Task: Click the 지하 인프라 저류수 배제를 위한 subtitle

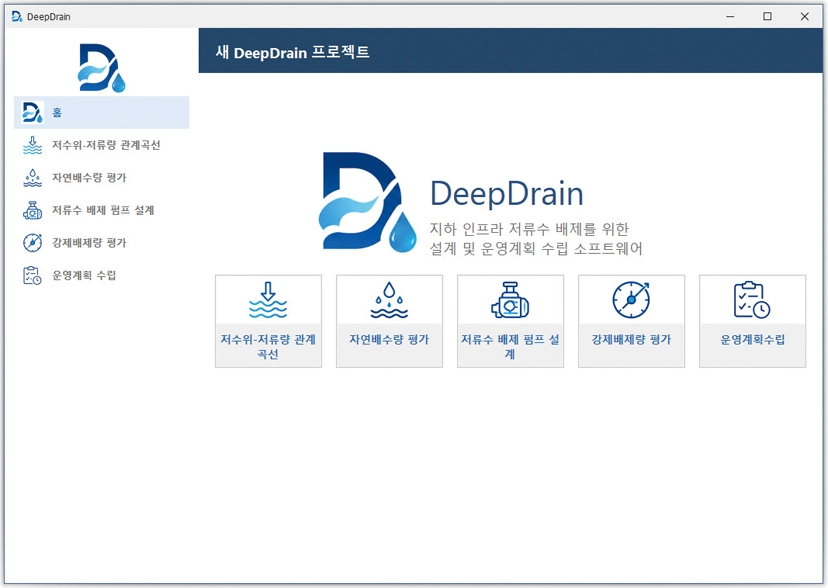Action: tap(529, 229)
